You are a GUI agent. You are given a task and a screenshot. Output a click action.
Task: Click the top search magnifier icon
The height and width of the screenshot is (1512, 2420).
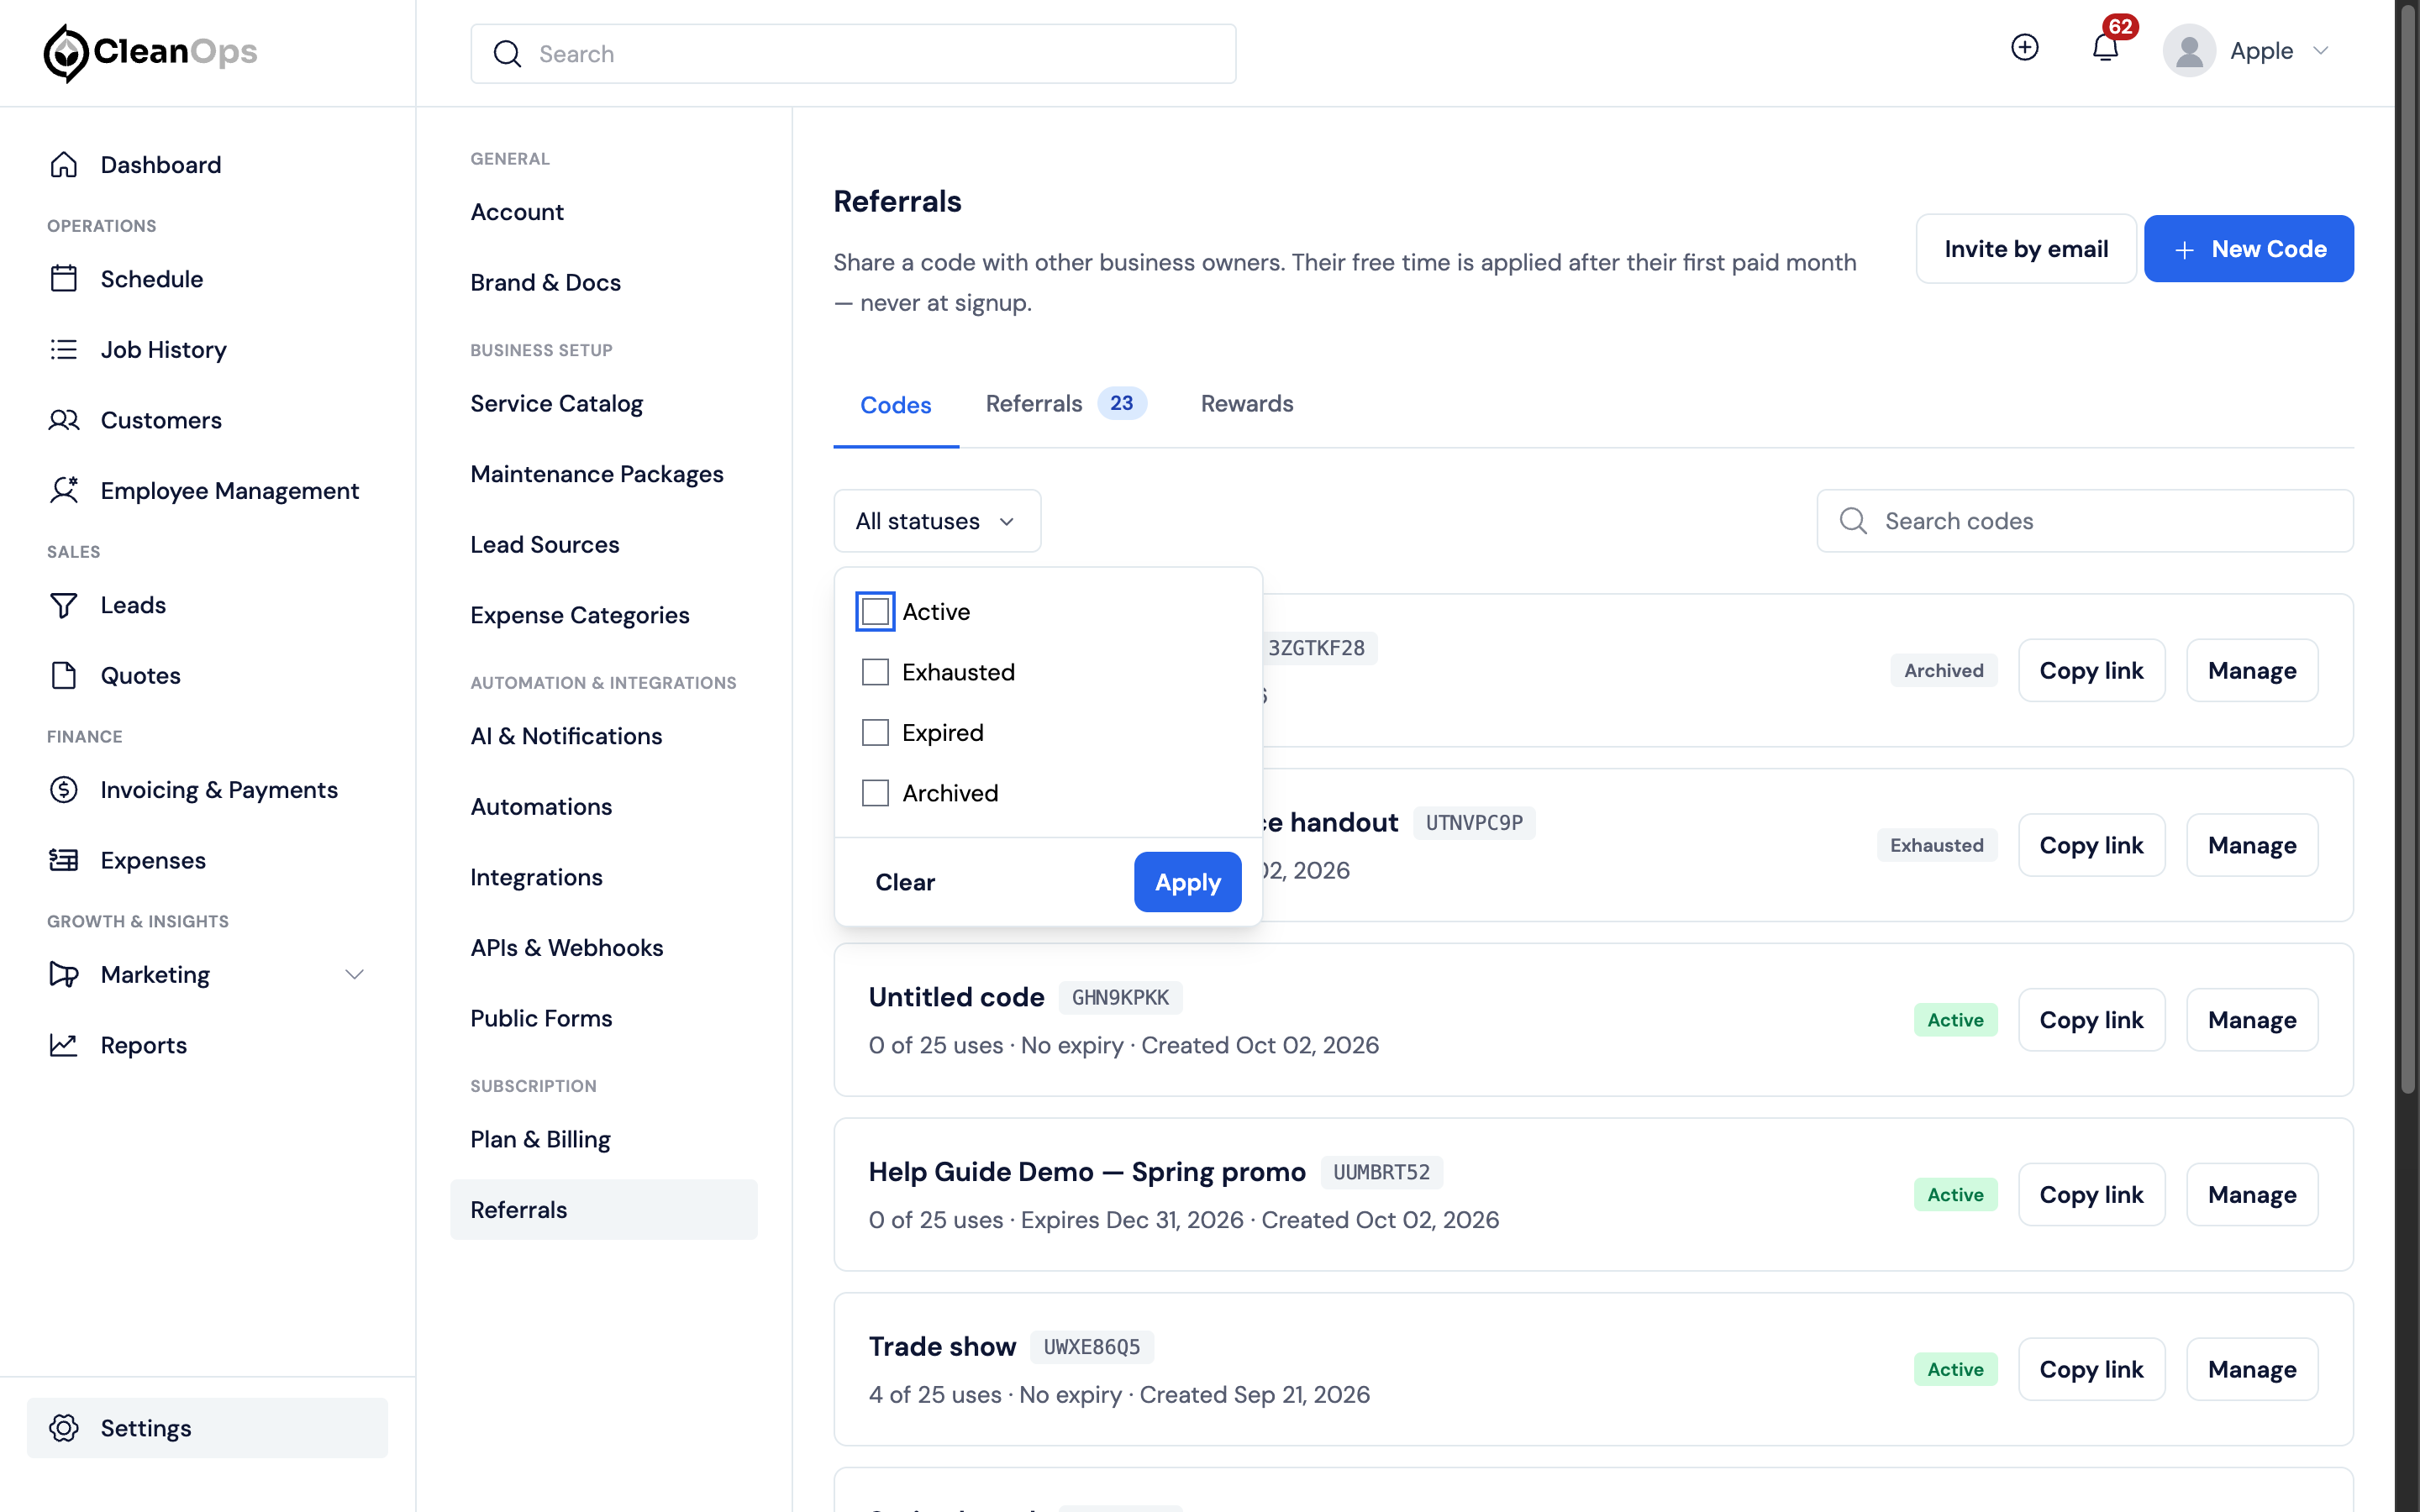click(x=508, y=54)
